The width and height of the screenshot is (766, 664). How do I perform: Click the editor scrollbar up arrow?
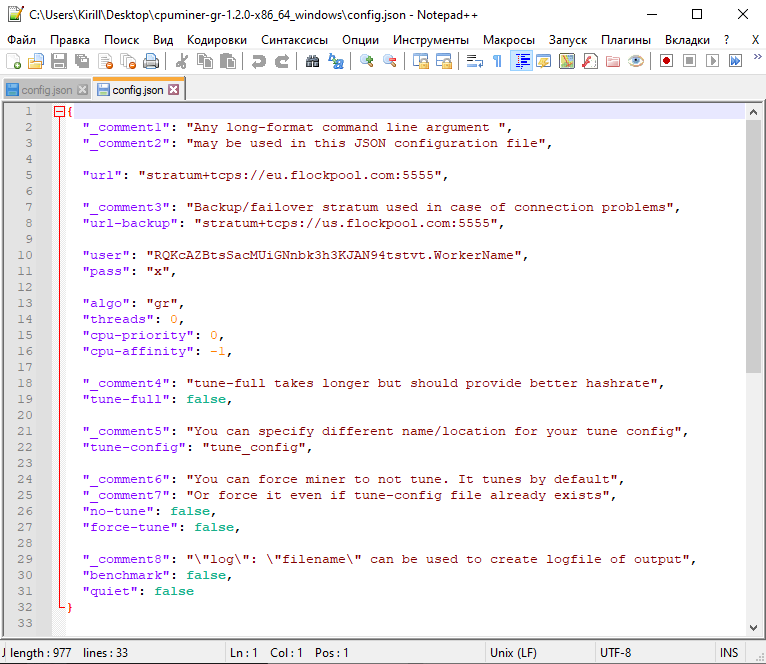pos(753,112)
